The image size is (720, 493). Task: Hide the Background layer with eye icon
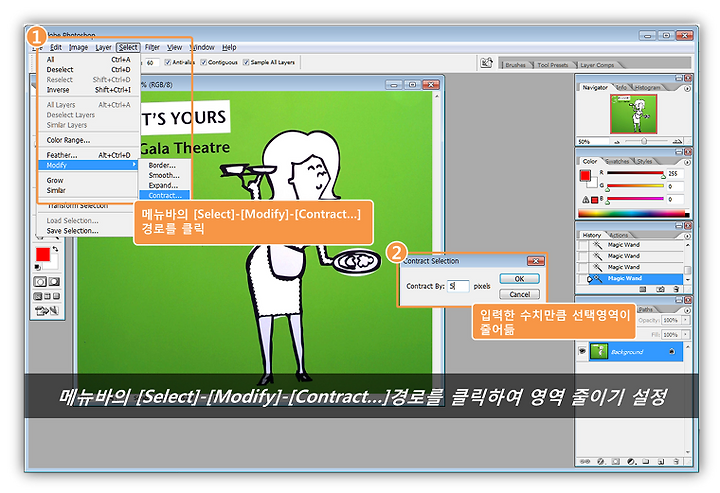pos(582,351)
